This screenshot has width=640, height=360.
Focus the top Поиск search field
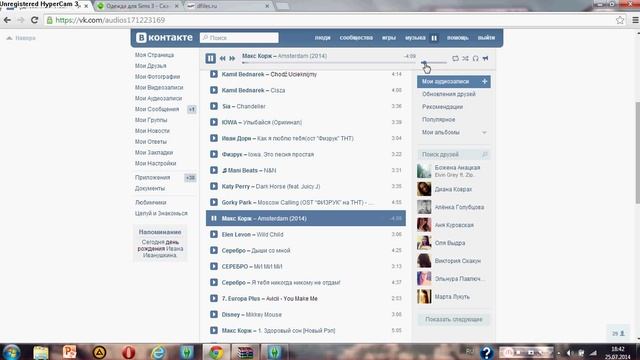tap(239, 38)
